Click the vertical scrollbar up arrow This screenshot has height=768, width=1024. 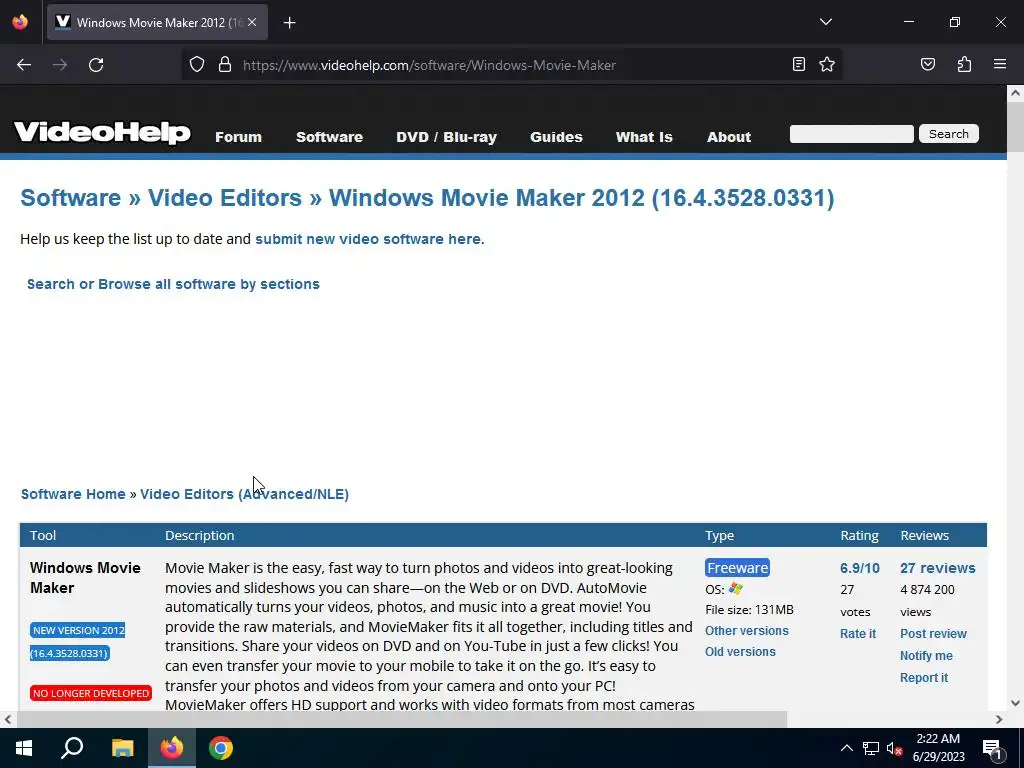click(1015, 93)
